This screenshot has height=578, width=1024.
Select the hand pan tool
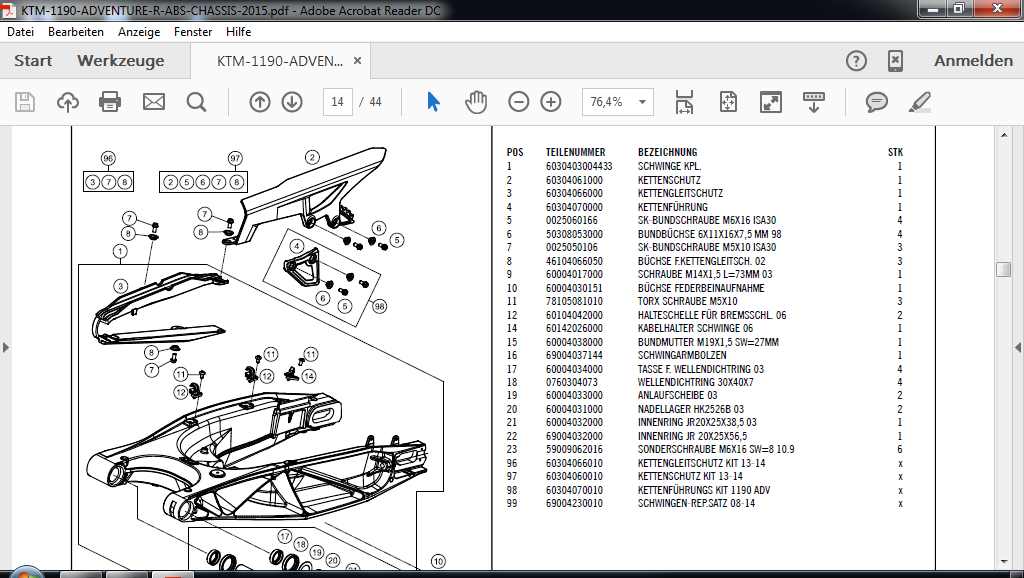click(475, 102)
